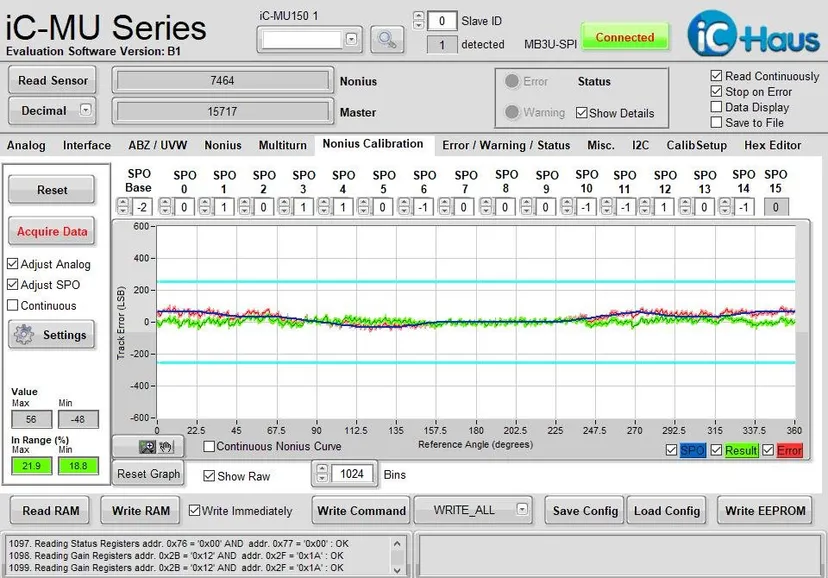Click the graph pan hand icon

166,447
